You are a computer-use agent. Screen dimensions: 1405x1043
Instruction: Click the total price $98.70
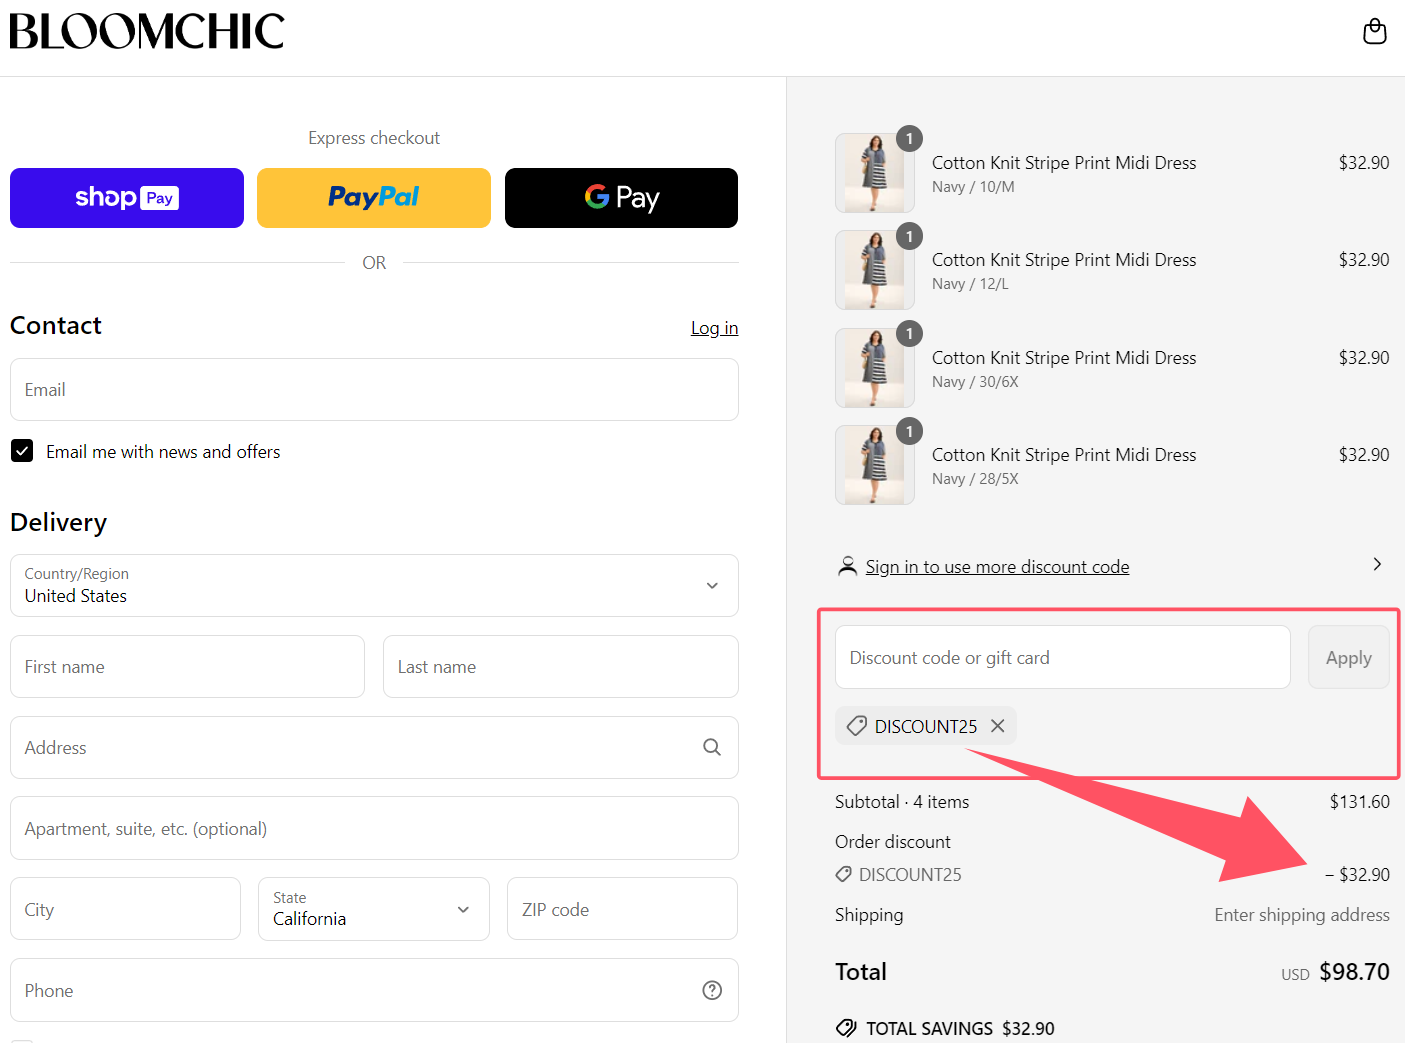tap(1354, 971)
